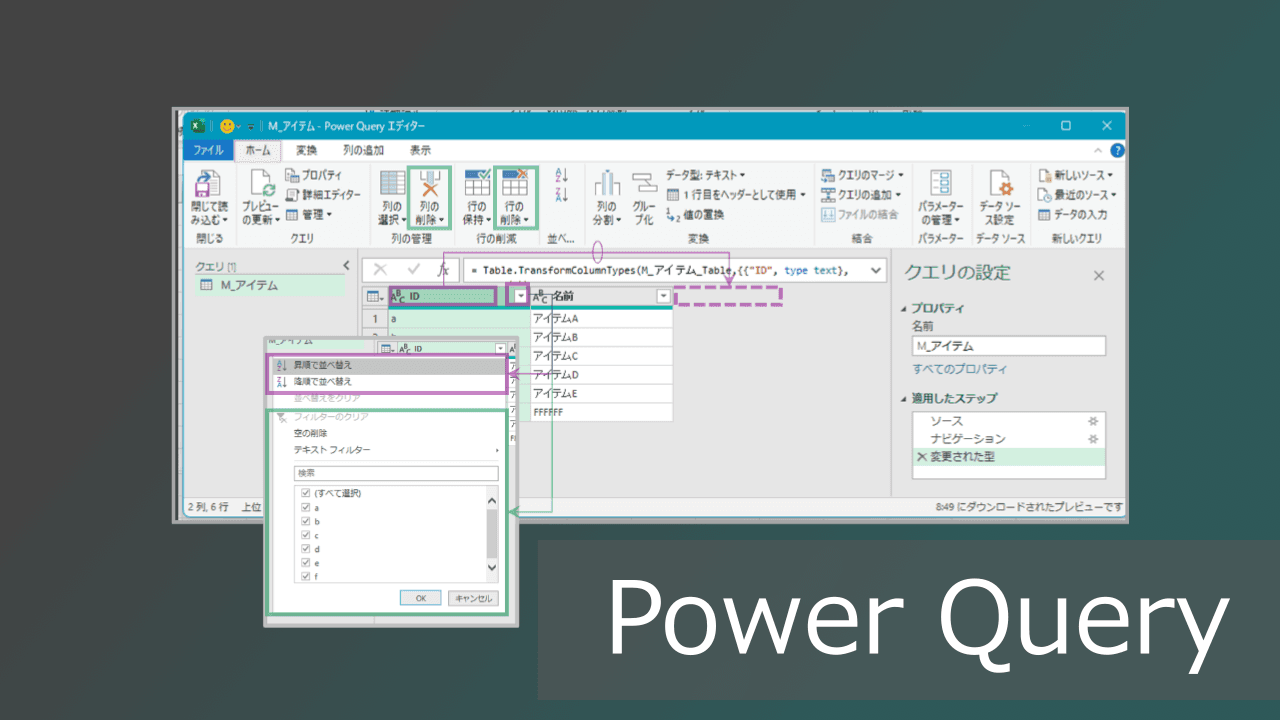Select 降順で並べ替え in the filter menu
This screenshot has width=1280, height=720.
tap(322, 381)
